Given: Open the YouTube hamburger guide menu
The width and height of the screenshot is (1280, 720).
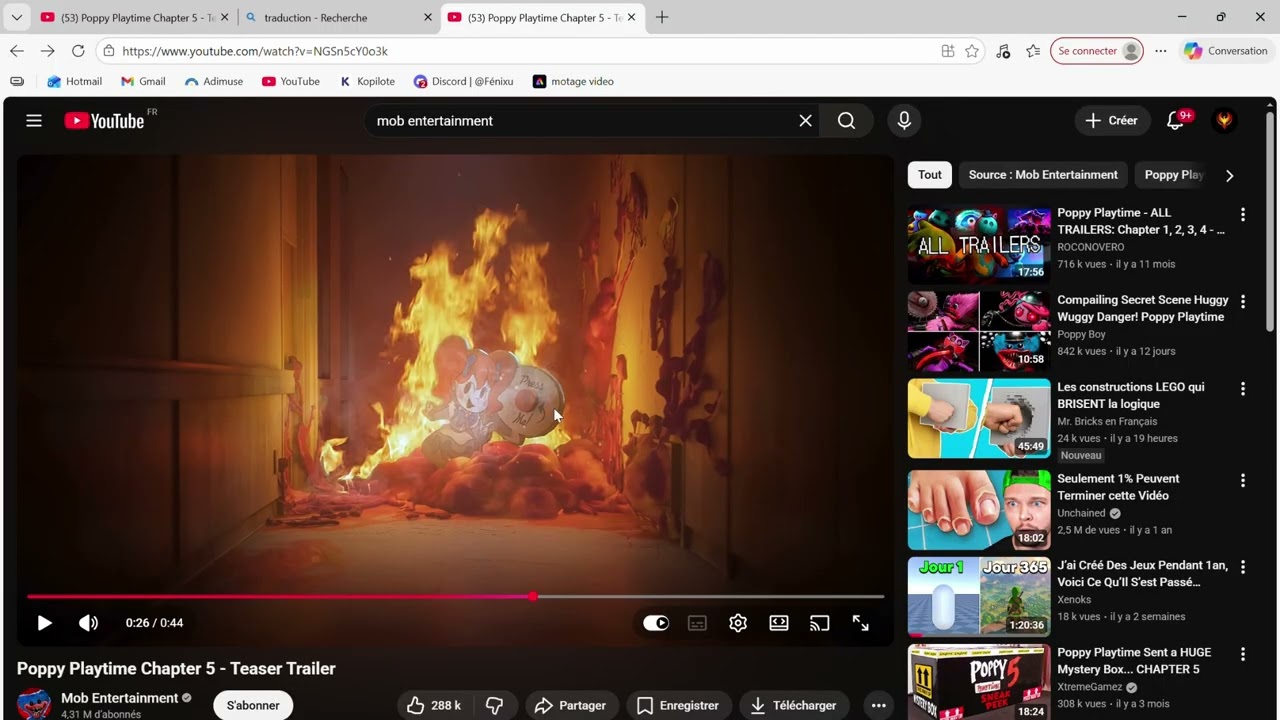Looking at the screenshot, I should 34,121.
